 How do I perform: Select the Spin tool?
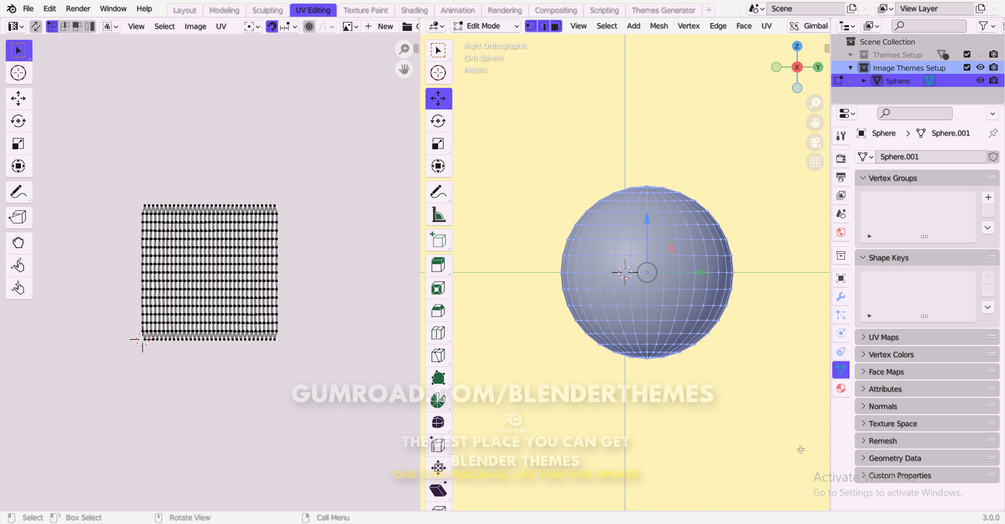click(438, 400)
